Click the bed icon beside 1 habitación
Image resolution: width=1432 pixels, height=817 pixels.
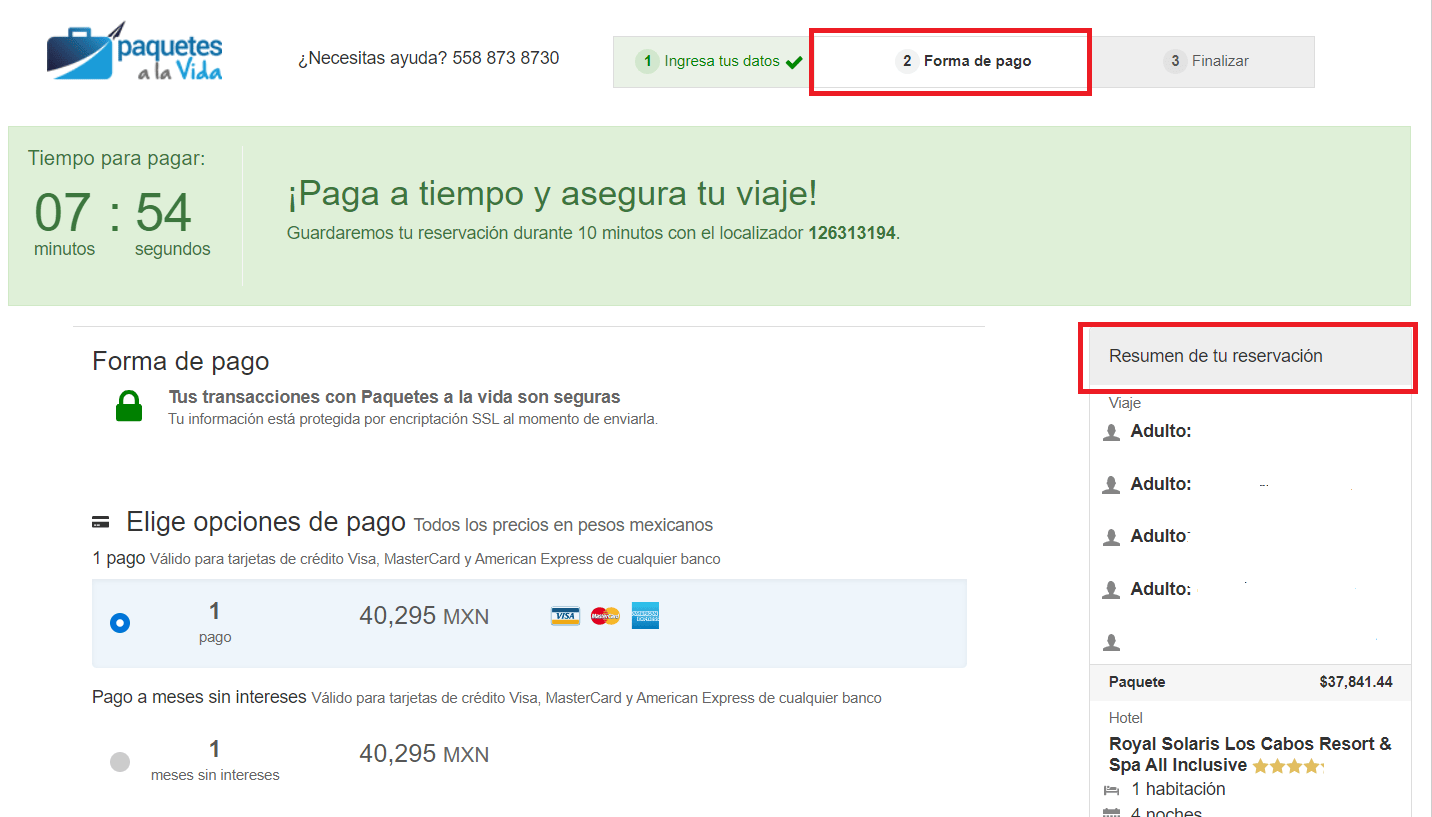1111,790
